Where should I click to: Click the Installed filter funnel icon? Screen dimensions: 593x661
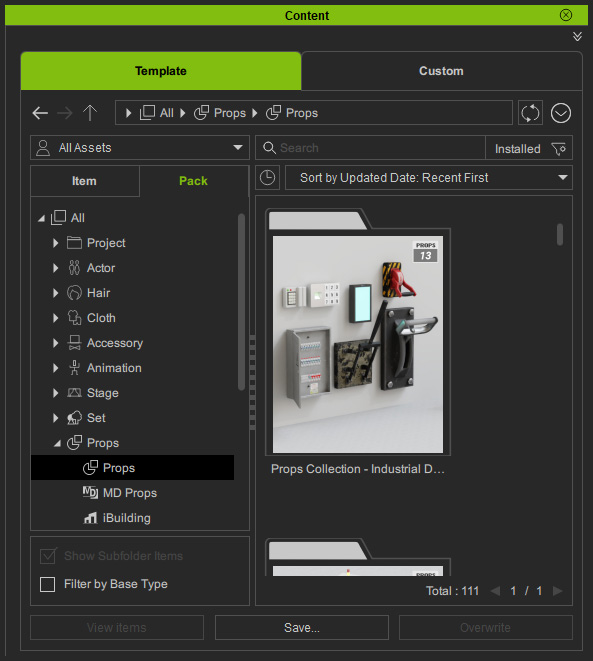[558, 148]
